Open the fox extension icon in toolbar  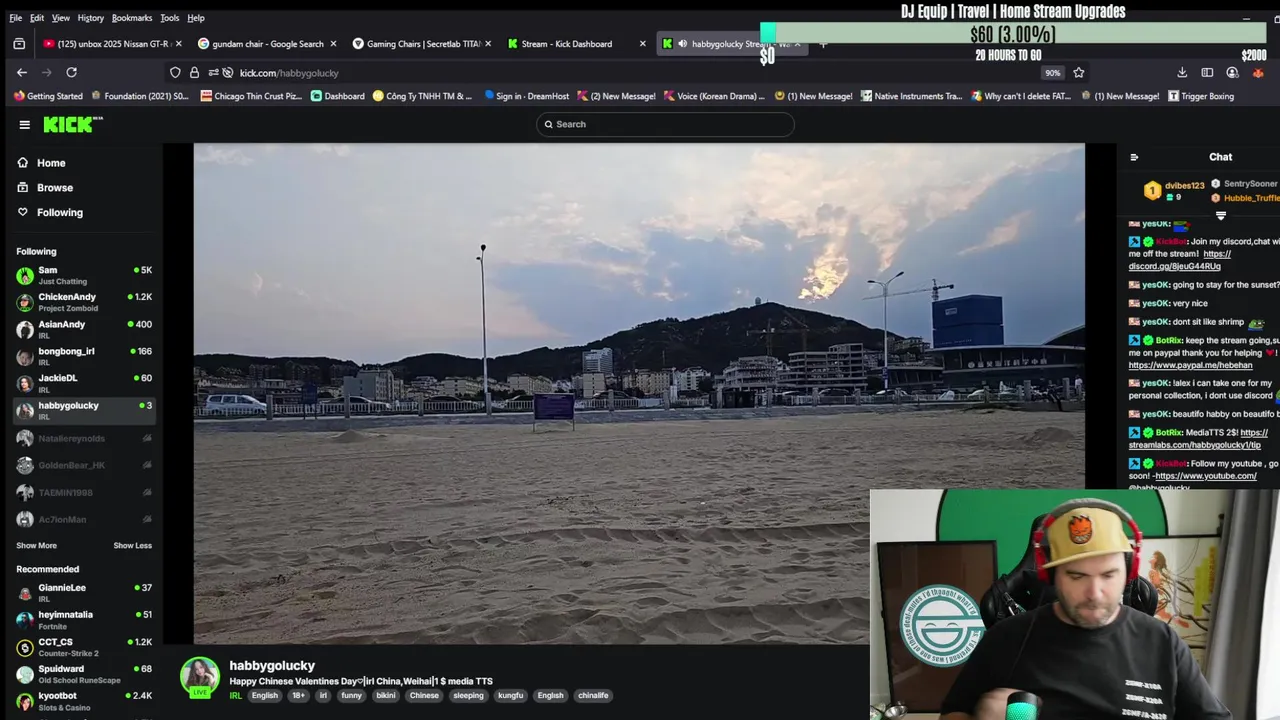click(x=1258, y=72)
